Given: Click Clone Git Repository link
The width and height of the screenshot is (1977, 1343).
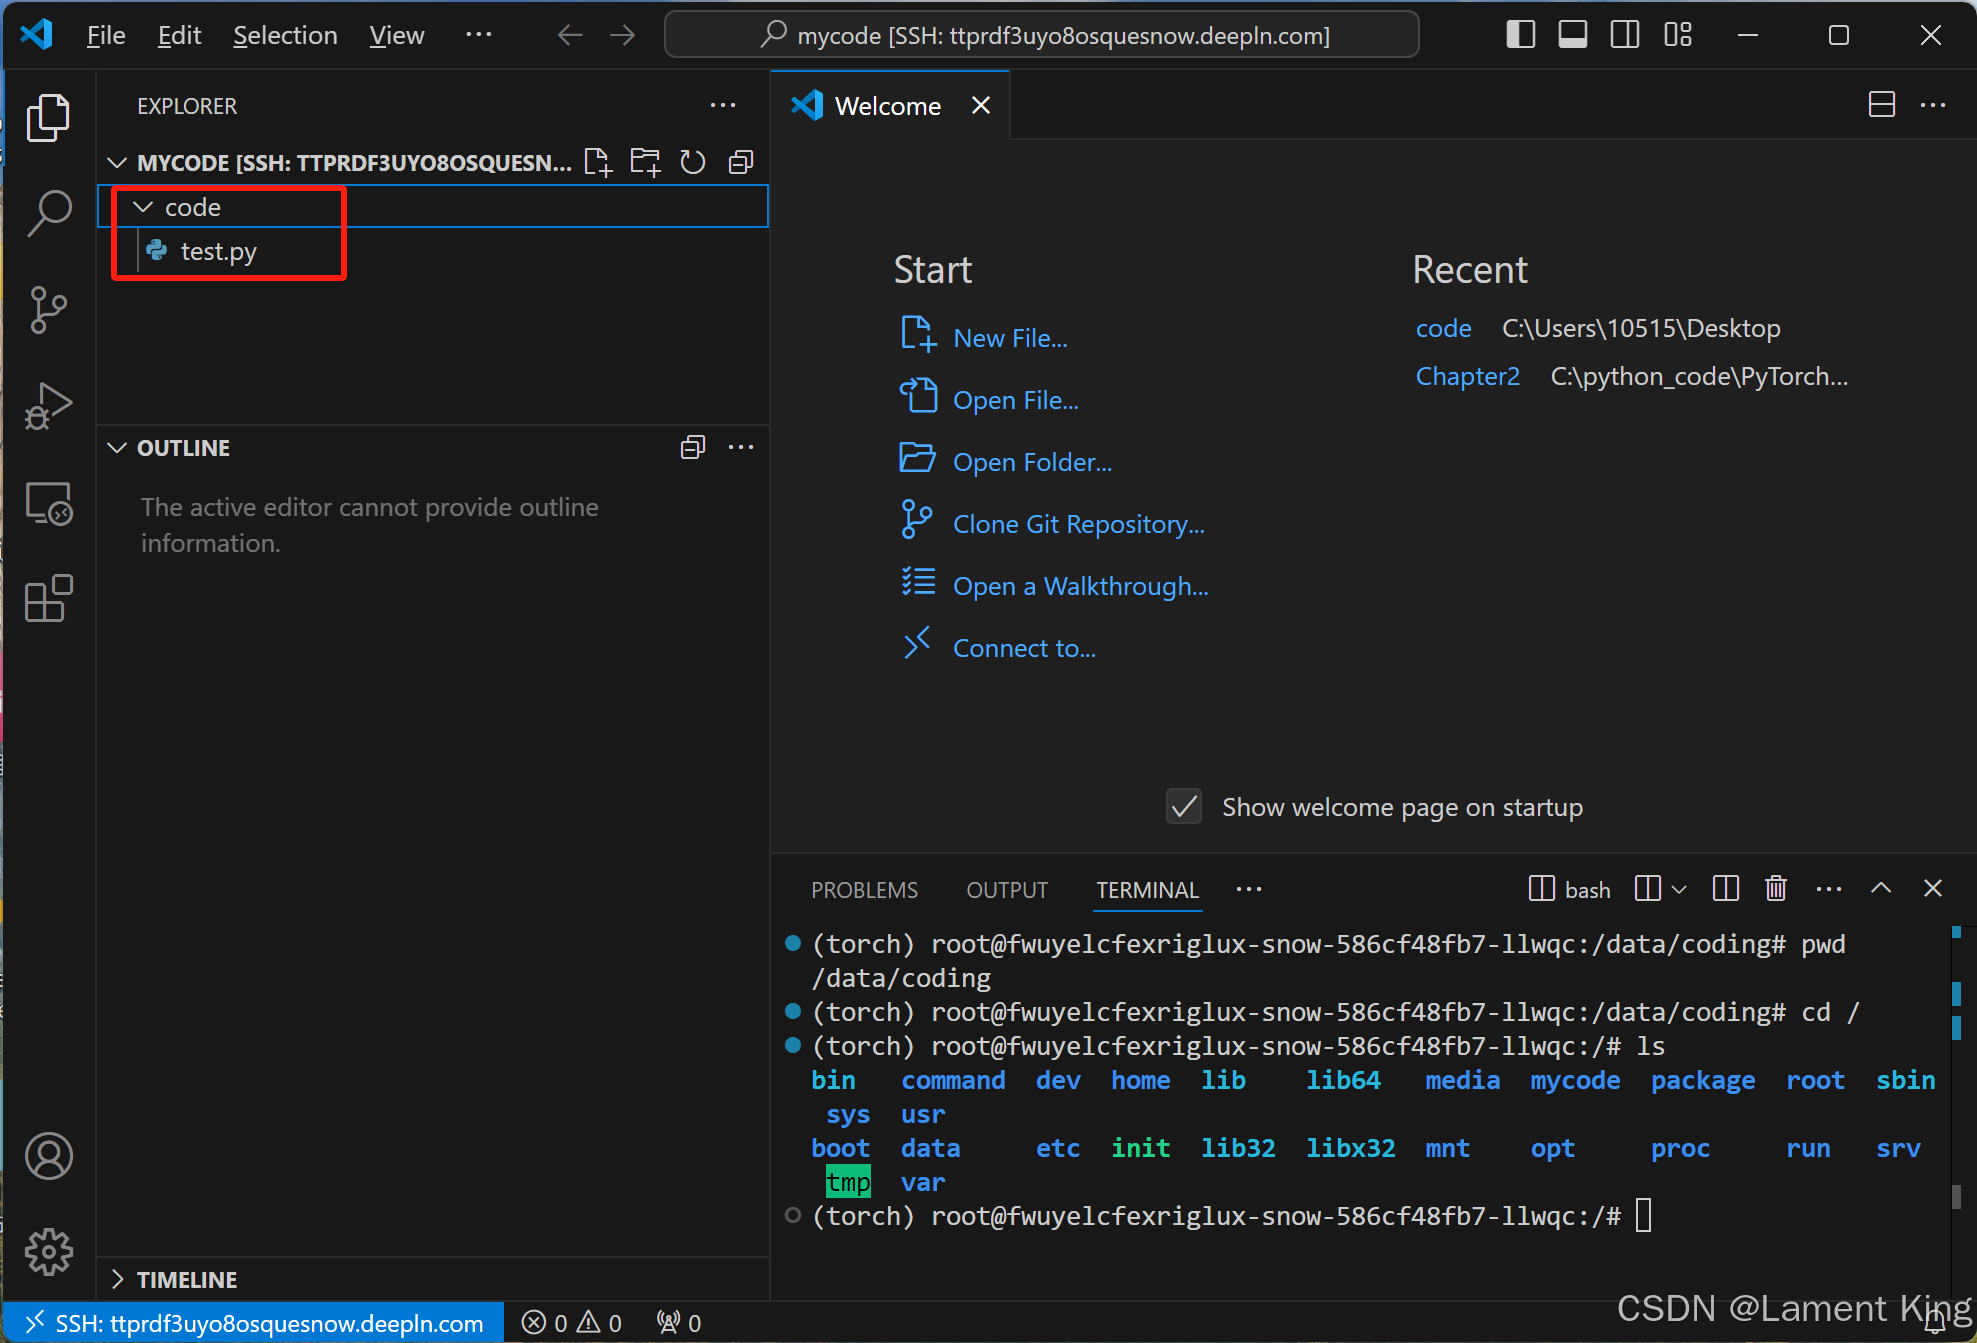Looking at the screenshot, I should pyautogui.click(x=1078, y=524).
